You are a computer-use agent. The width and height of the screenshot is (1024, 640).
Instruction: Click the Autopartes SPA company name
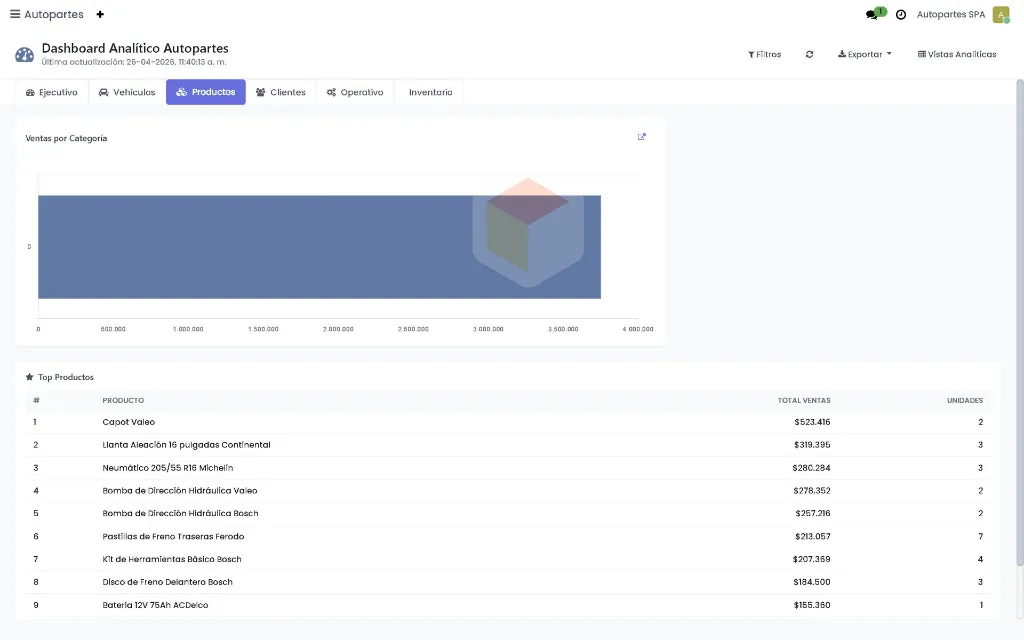point(951,14)
